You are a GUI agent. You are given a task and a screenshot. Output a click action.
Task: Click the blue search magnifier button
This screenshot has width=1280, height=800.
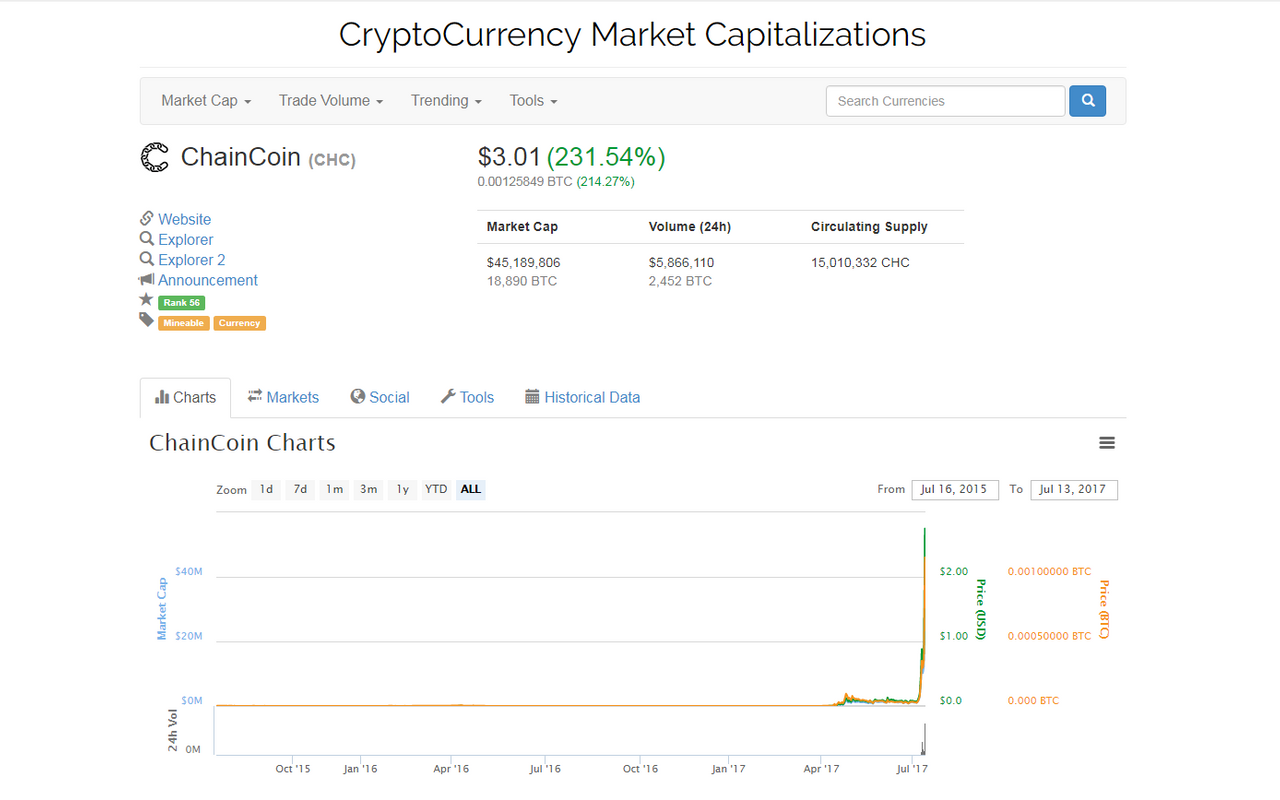click(1087, 101)
